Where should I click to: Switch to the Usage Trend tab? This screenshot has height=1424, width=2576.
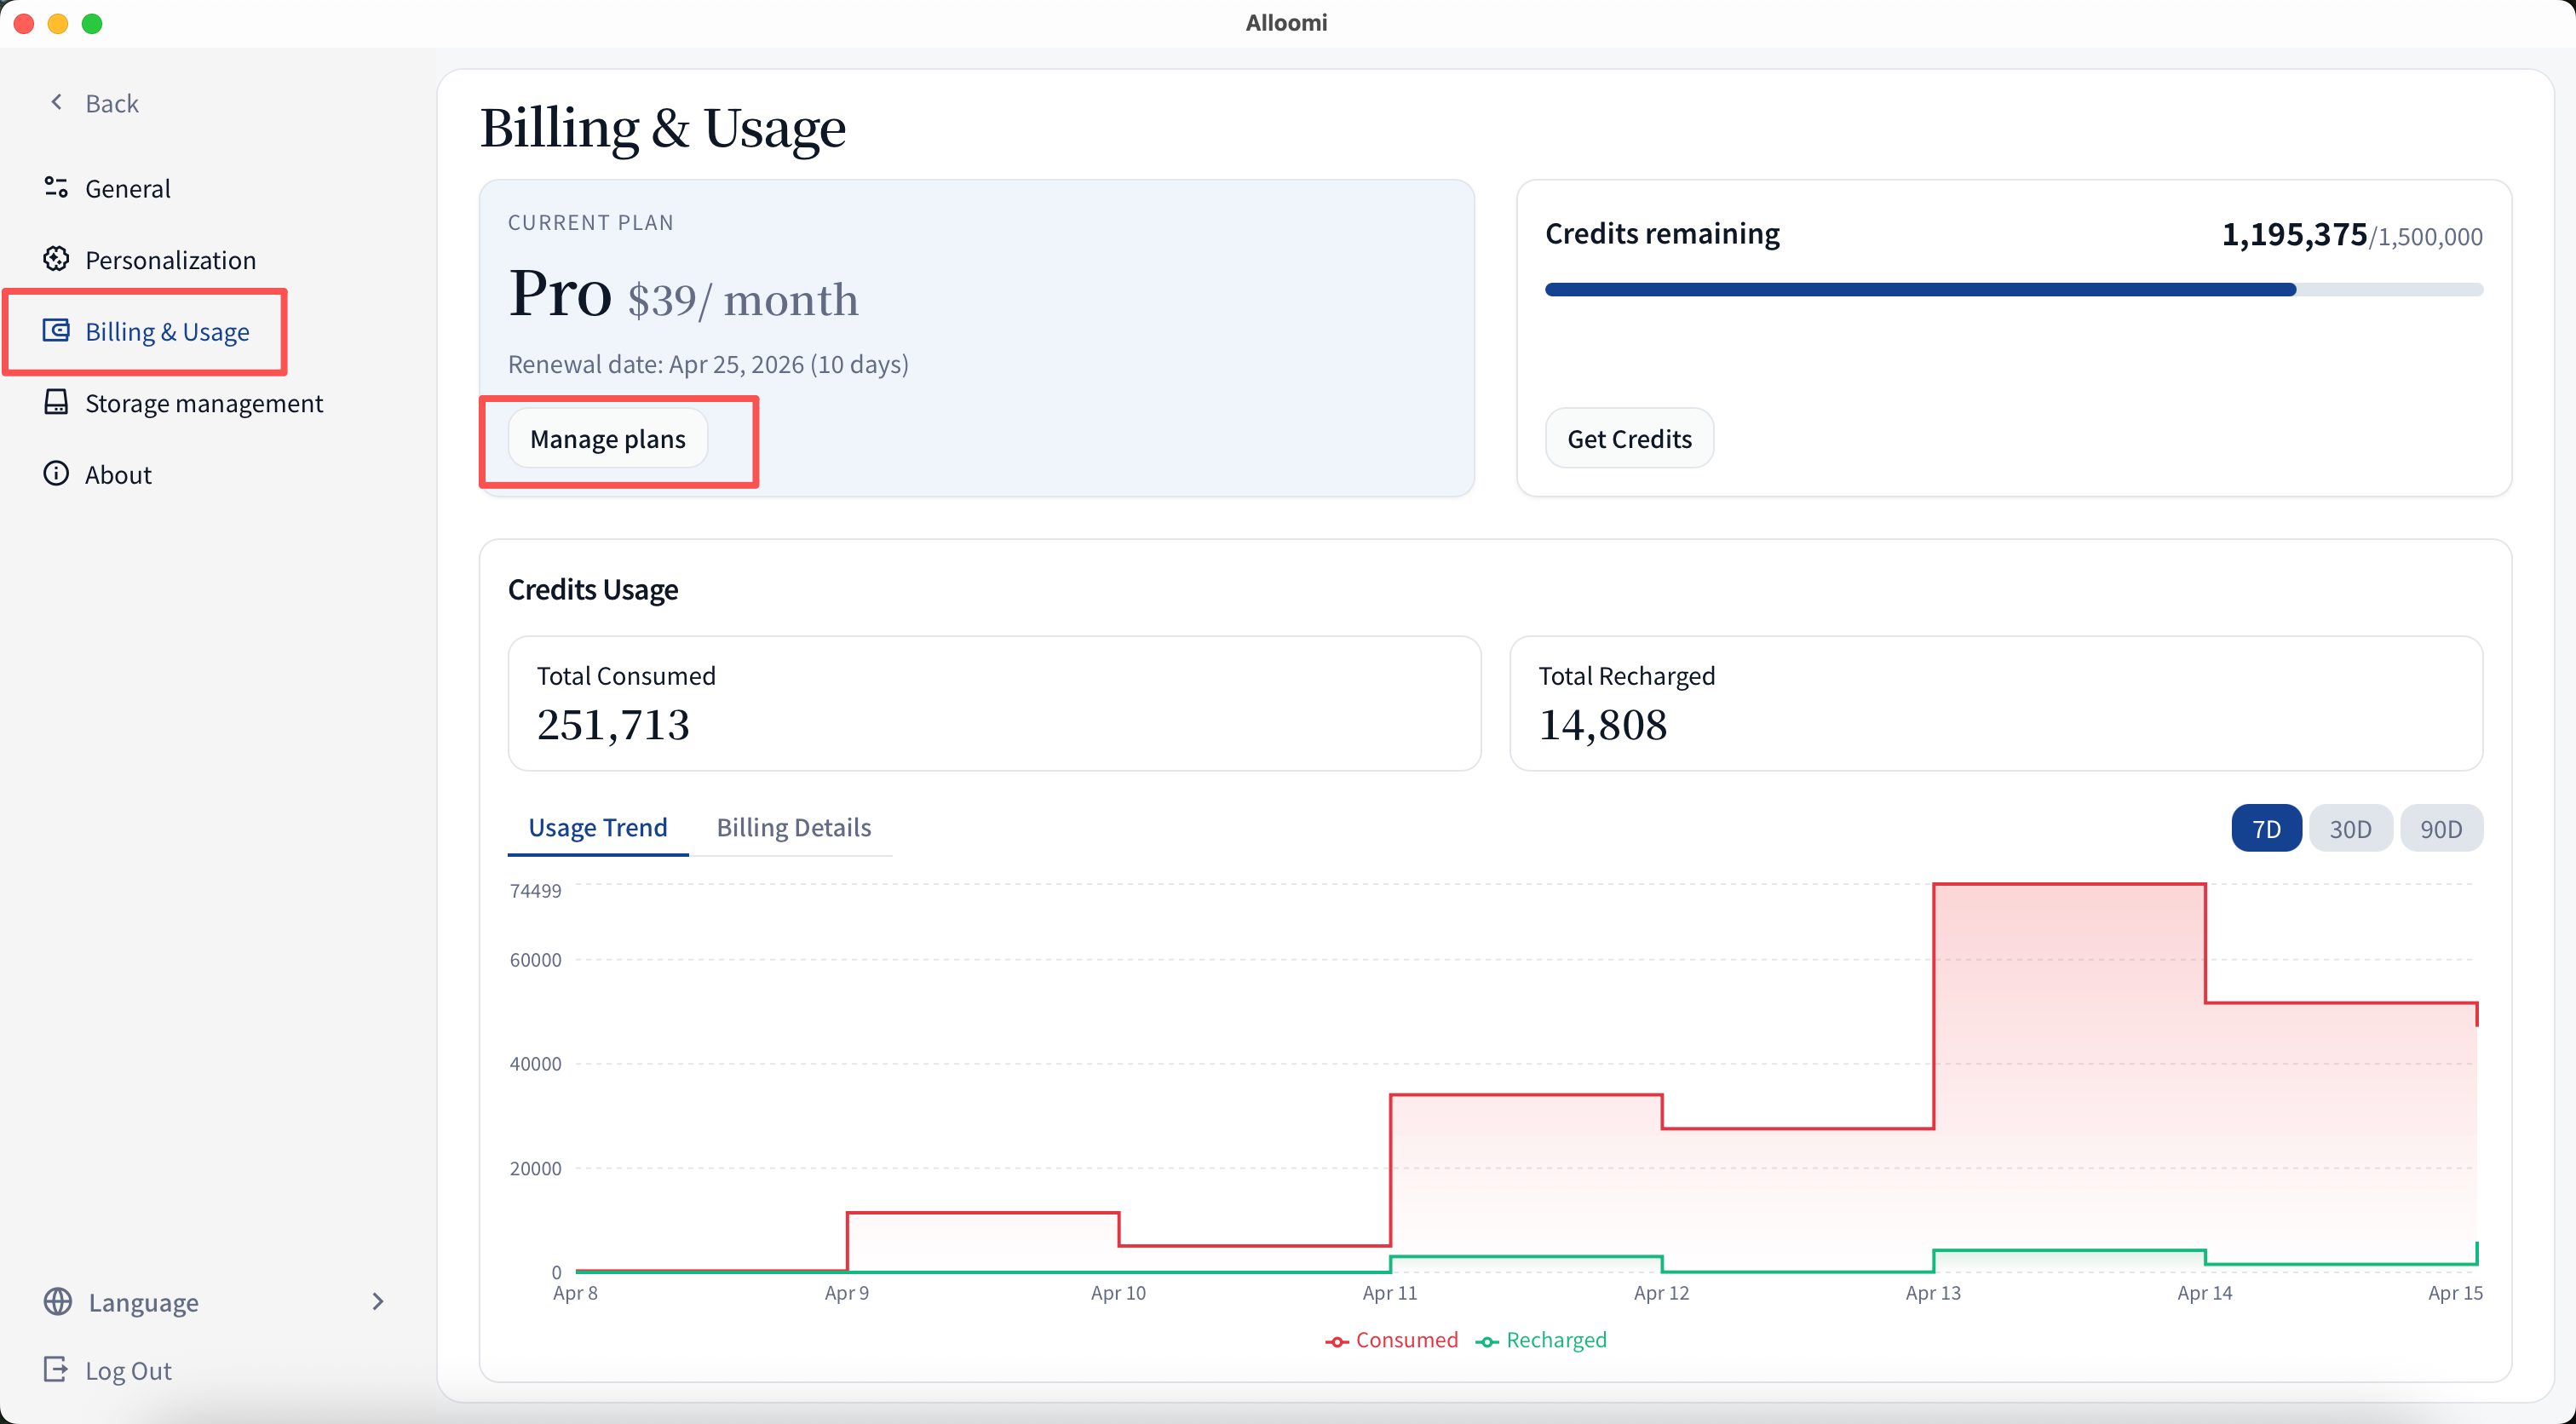click(x=597, y=827)
